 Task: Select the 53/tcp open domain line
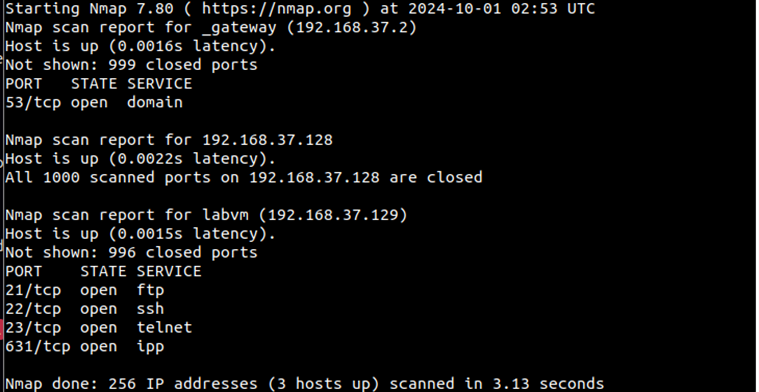(94, 102)
